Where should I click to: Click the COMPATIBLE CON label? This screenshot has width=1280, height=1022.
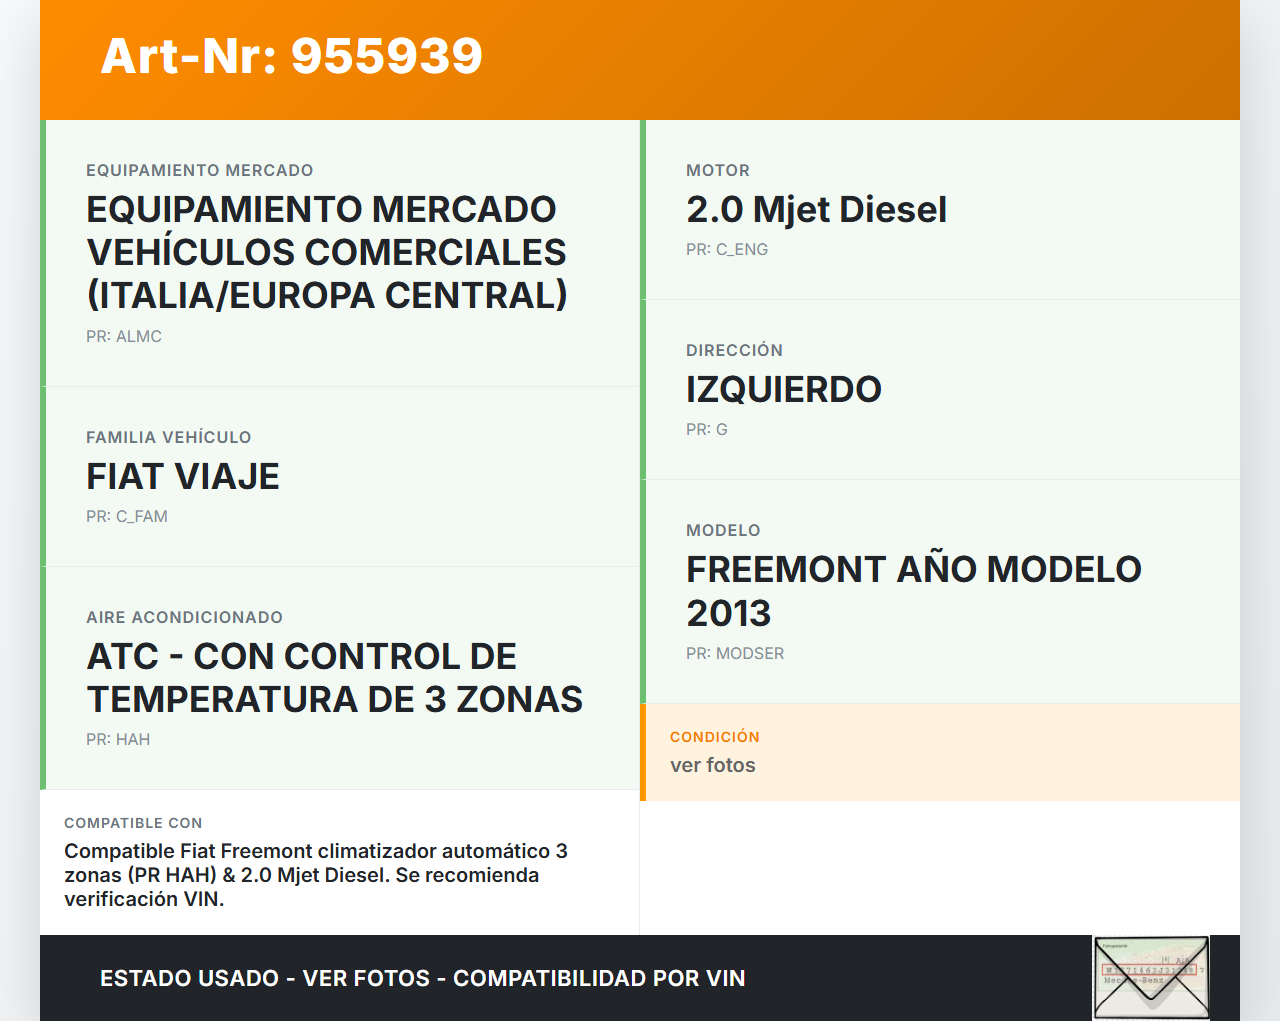pos(133,823)
